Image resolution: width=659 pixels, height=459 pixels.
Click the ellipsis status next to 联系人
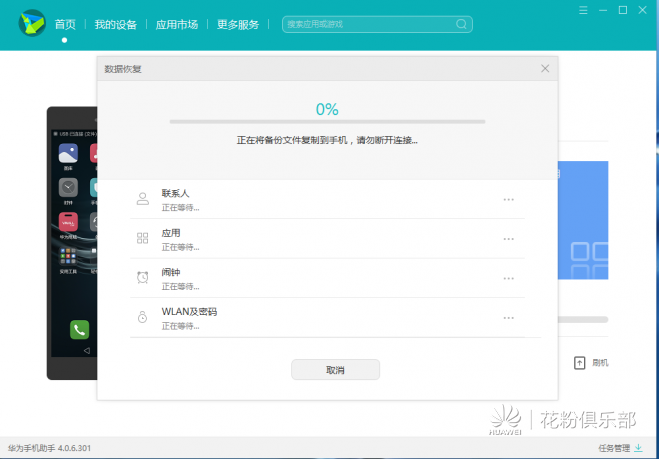(509, 200)
